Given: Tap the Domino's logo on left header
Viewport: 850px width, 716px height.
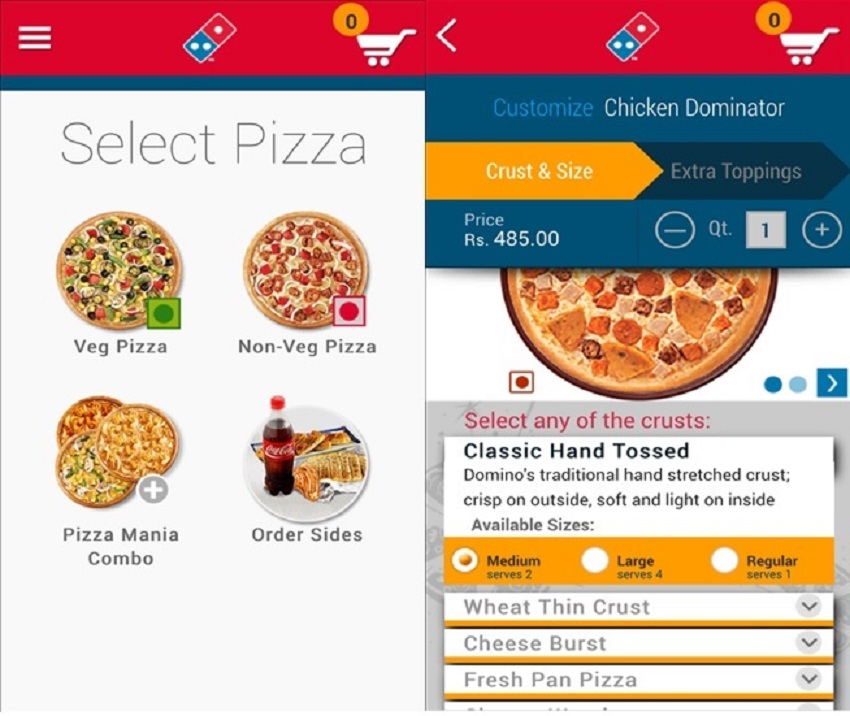Looking at the screenshot, I should (x=210, y=38).
